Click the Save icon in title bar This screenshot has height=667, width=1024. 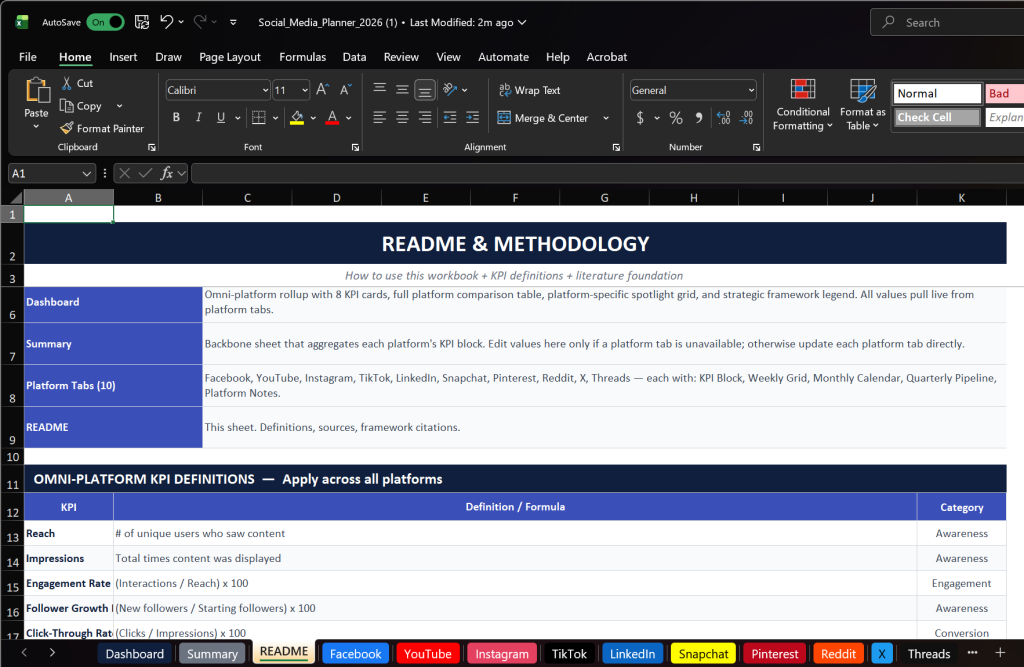pos(142,22)
